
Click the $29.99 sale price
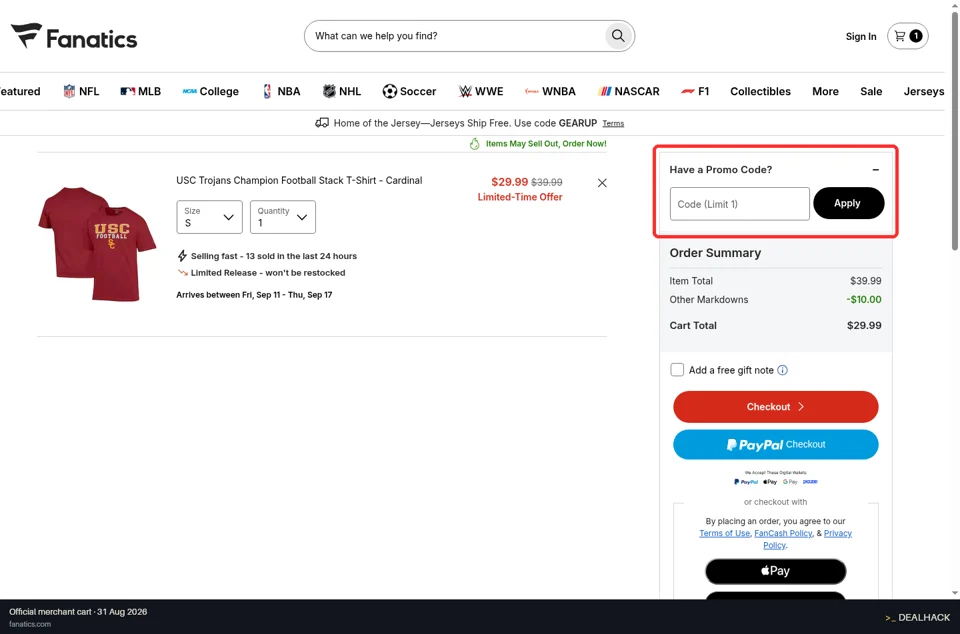(509, 182)
